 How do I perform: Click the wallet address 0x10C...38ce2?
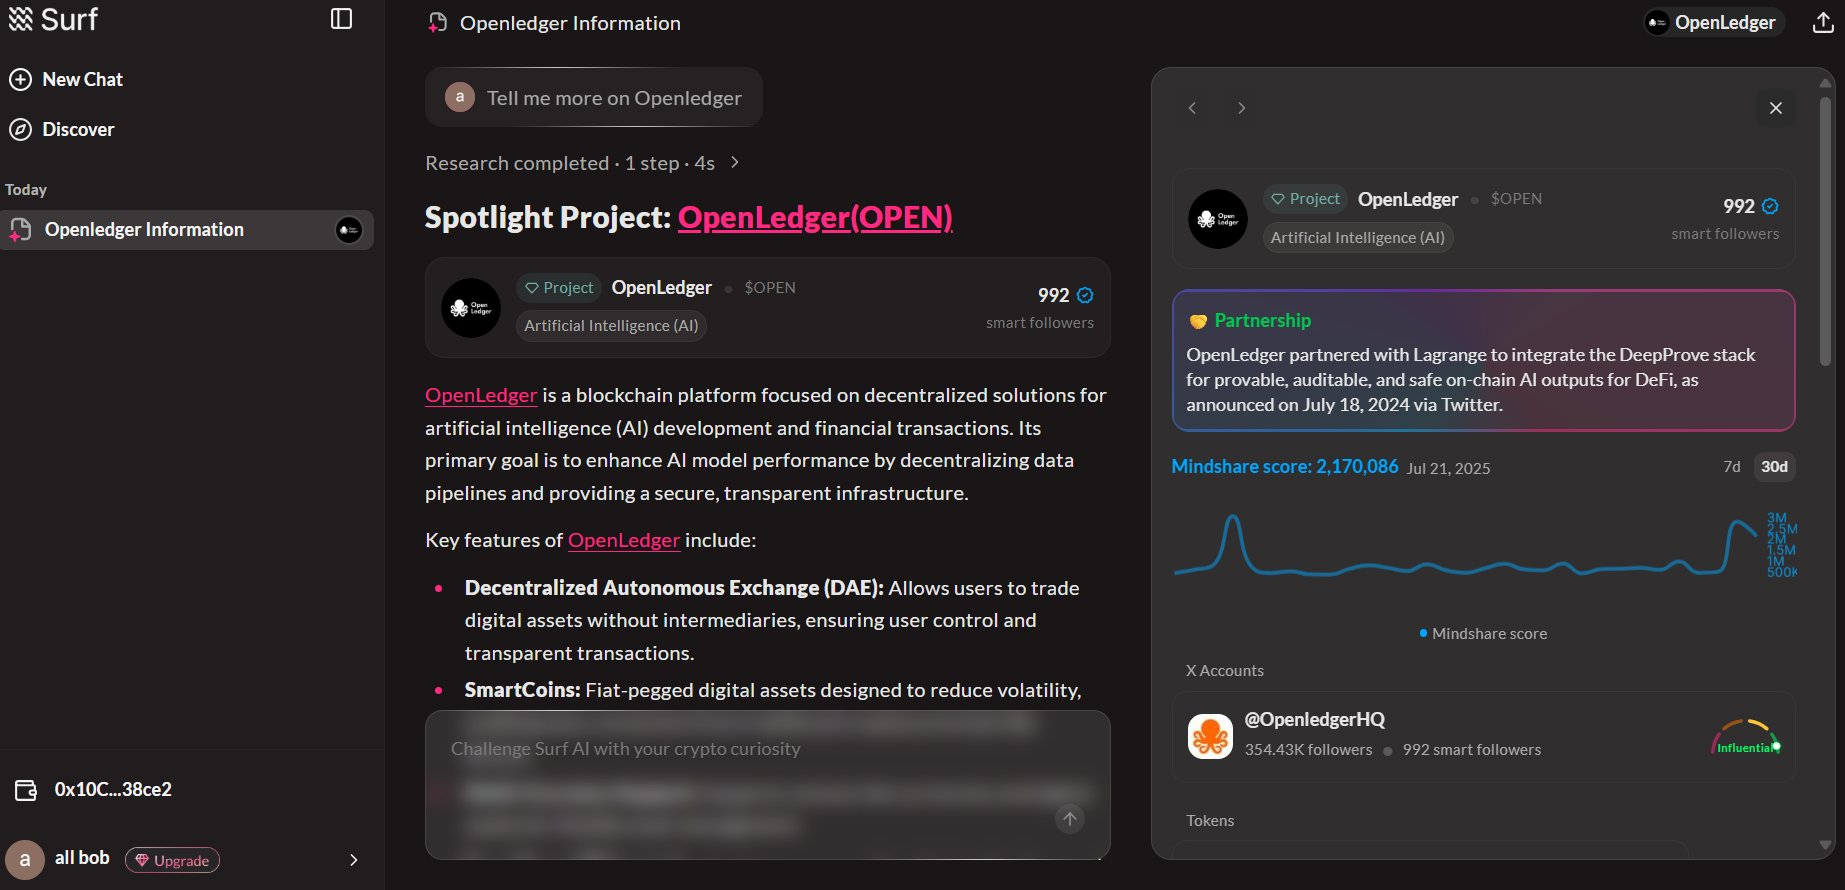[113, 790]
